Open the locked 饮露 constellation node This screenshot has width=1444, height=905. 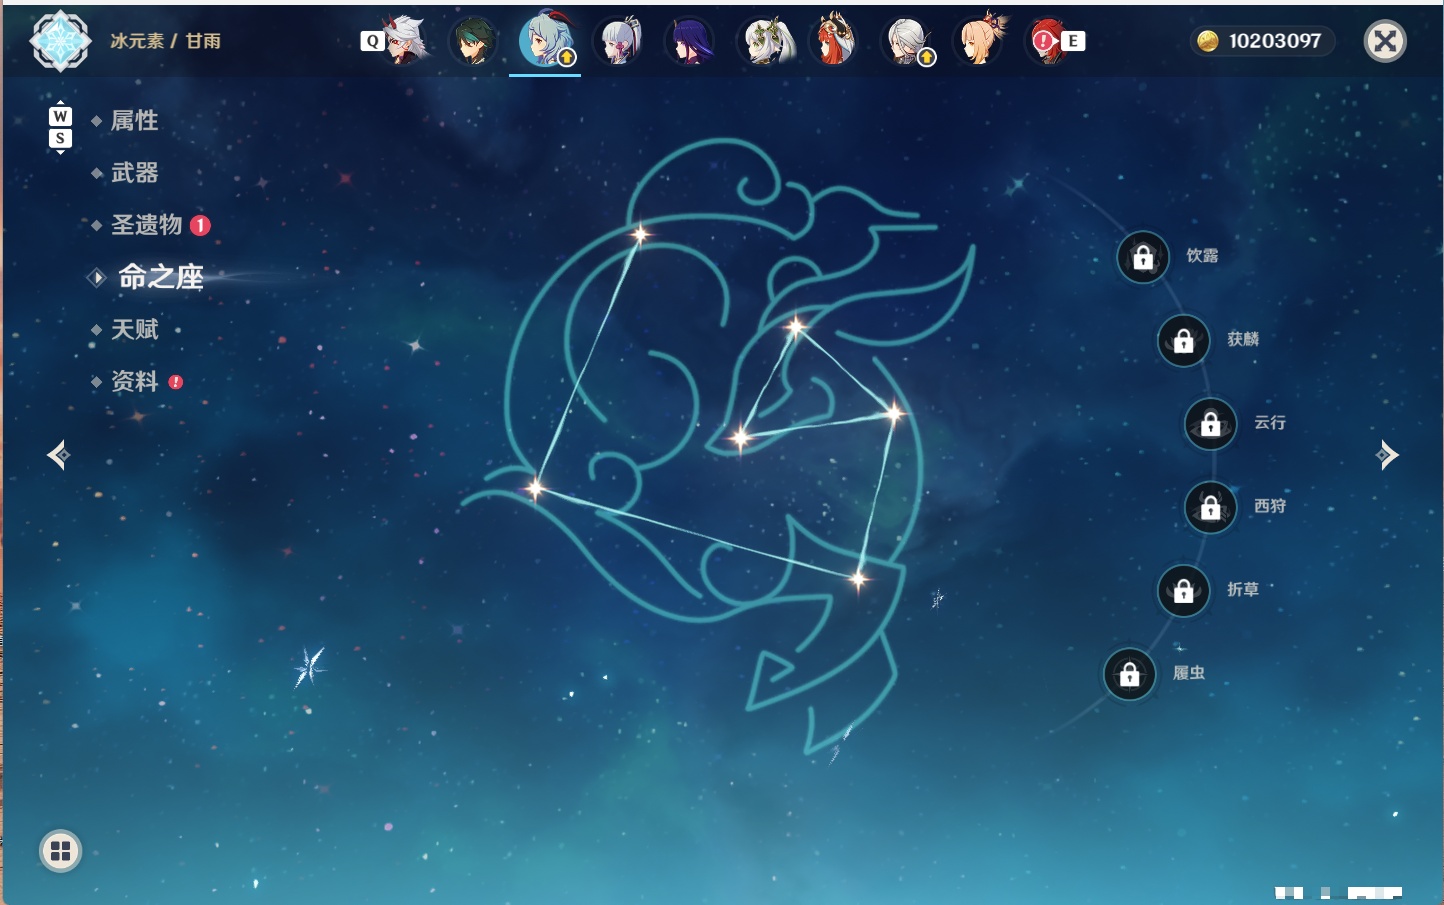(x=1143, y=257)
